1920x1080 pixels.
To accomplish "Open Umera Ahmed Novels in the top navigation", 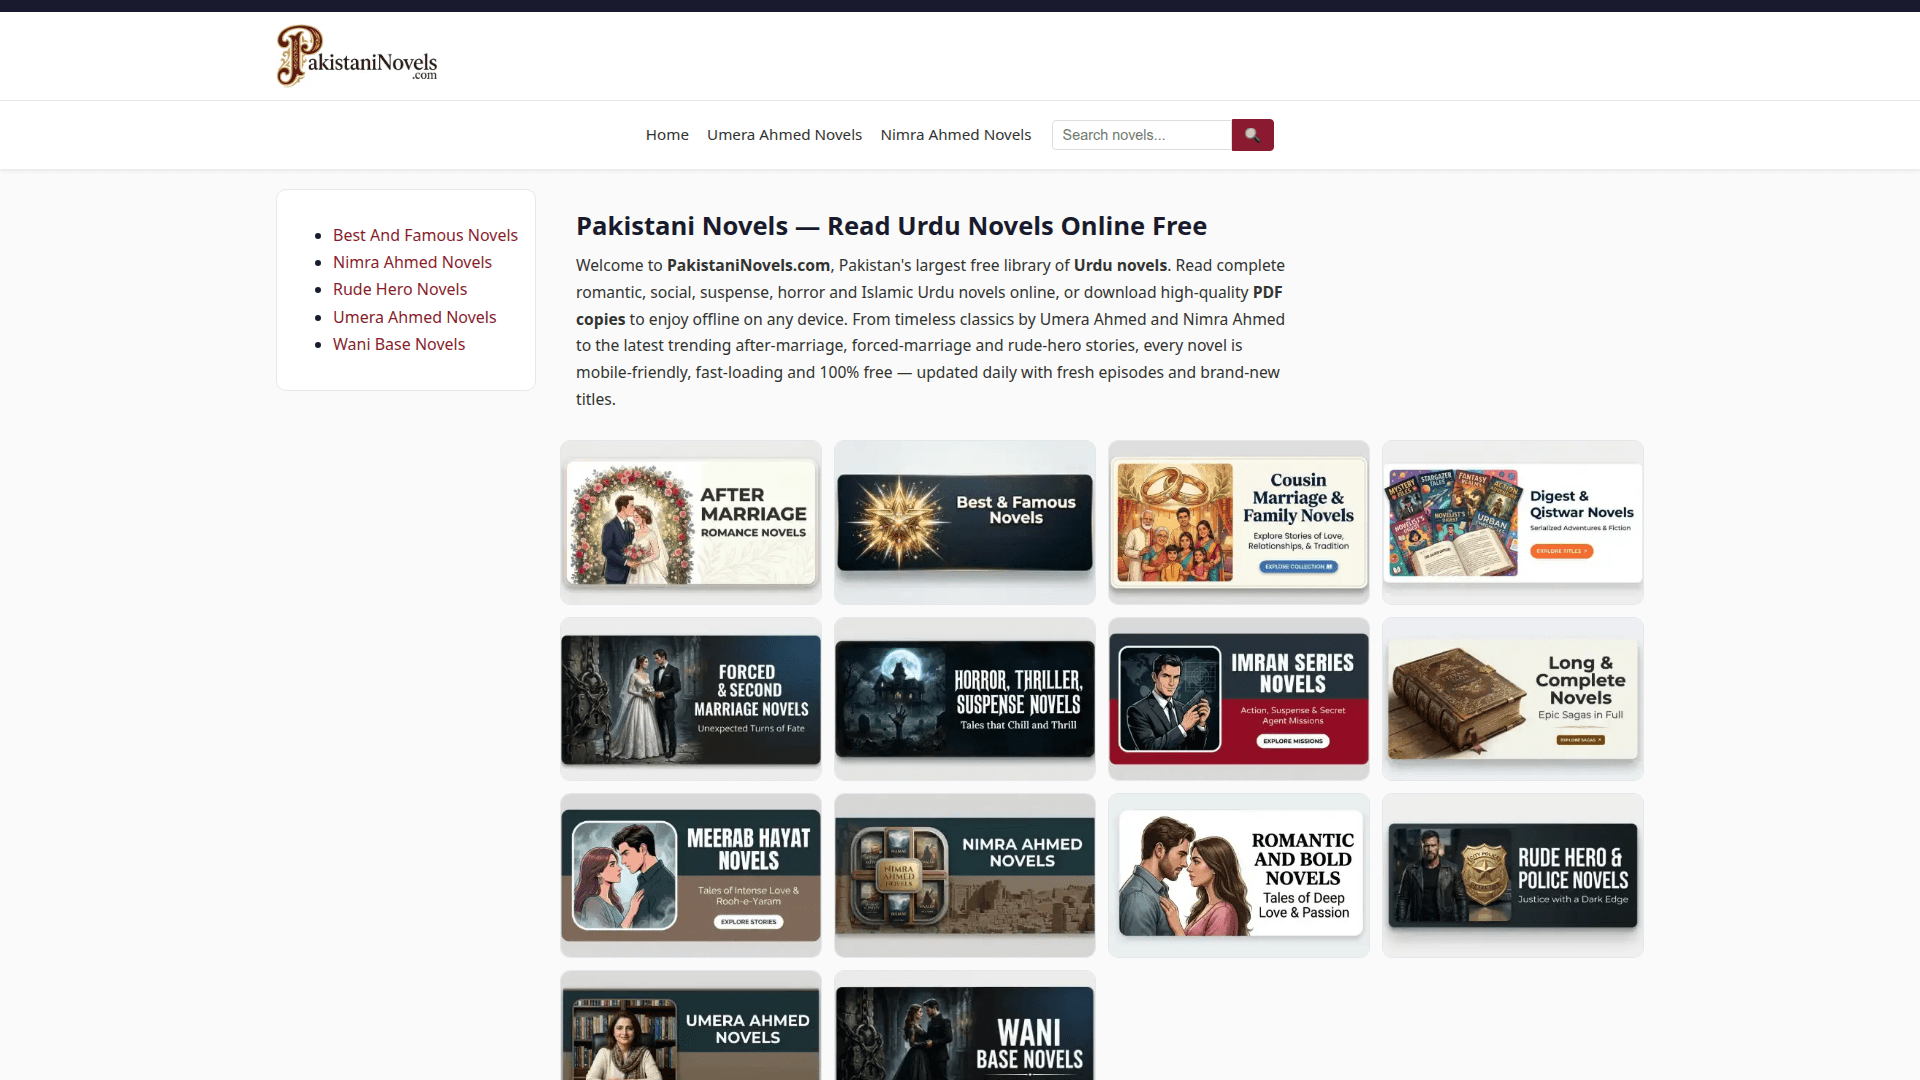I will coord(784,135).
